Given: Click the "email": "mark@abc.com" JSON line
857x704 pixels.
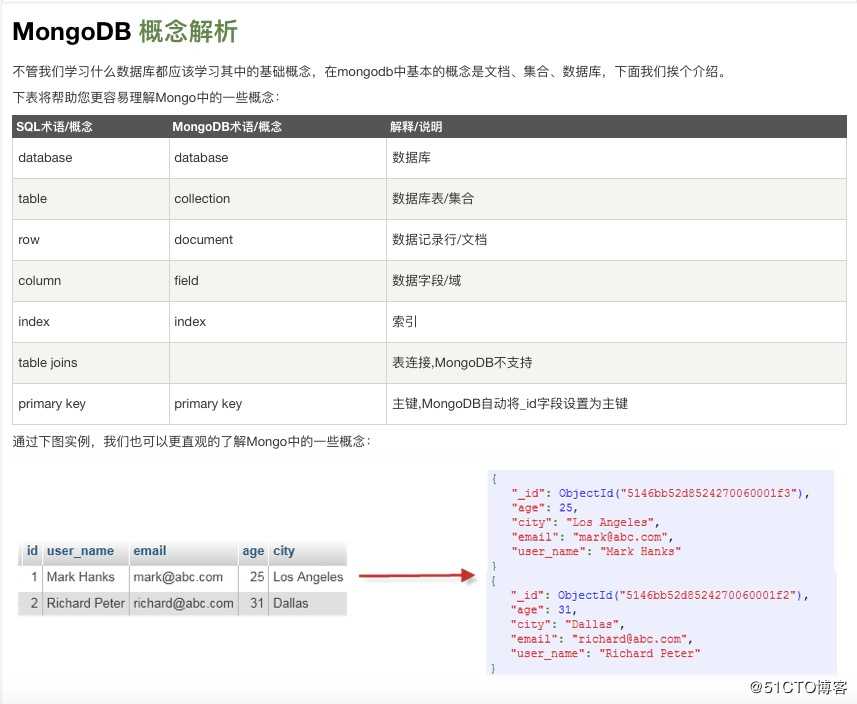Looking at the screenshot, I should click(592, 537).
